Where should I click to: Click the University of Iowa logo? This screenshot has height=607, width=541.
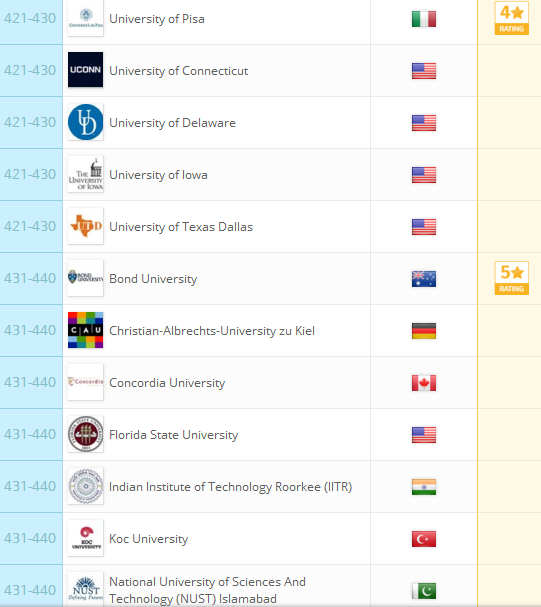86,174
